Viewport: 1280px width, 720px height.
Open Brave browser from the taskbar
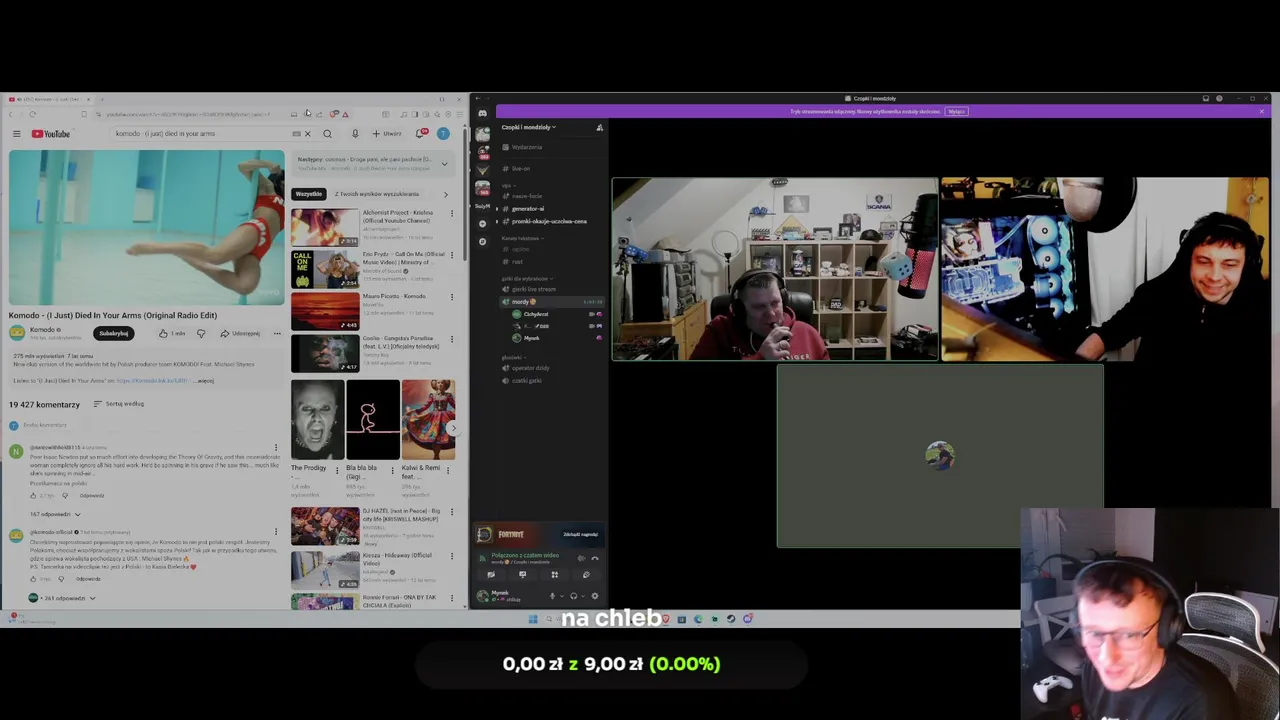[666, 619]
